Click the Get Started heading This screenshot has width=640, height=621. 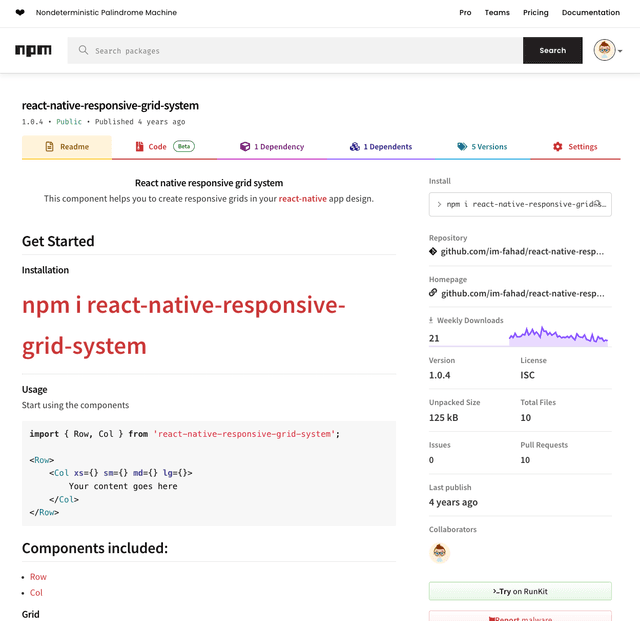[58, 241]
